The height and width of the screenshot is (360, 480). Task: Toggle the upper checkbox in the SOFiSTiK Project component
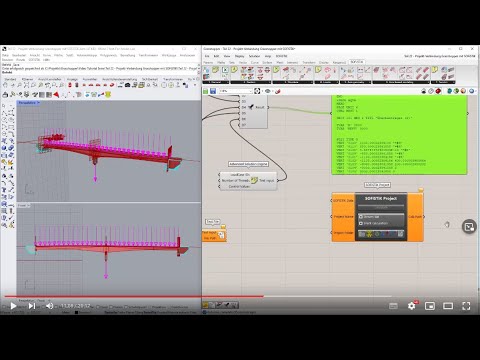(361, 217)
